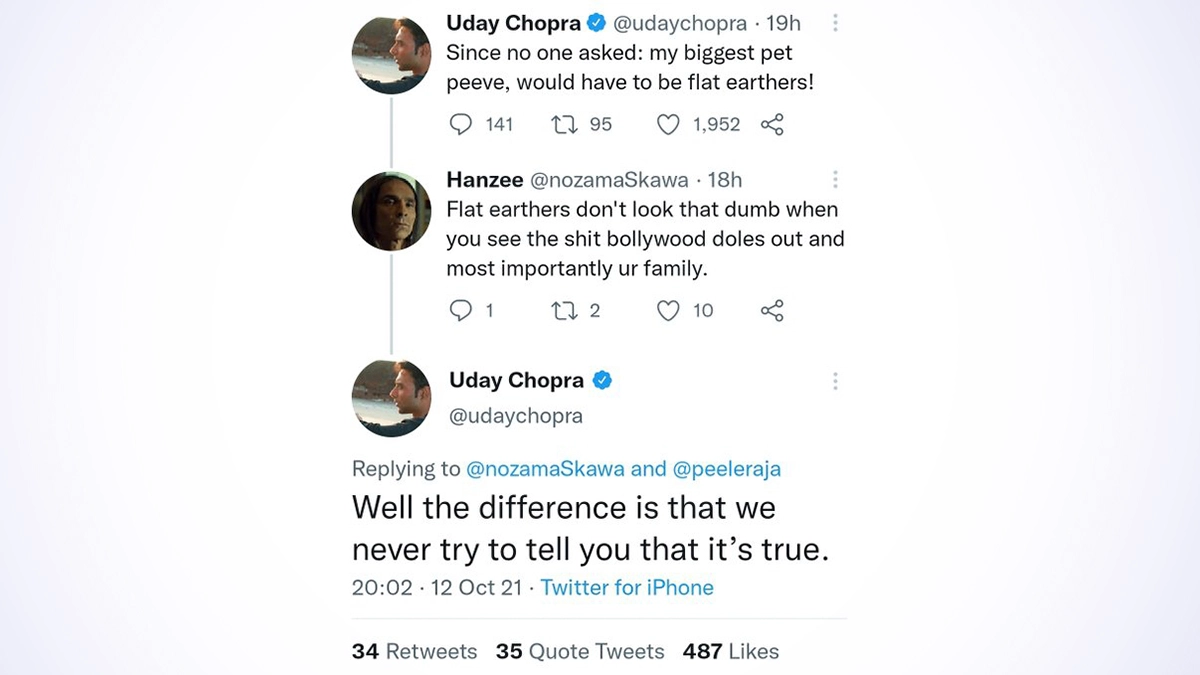Image resolution: width=1200 pixels, height=675 pixels.
Task: Open more options menu on Hanzee's tweet
Action: pyautogui.click(x=835, y=180)
